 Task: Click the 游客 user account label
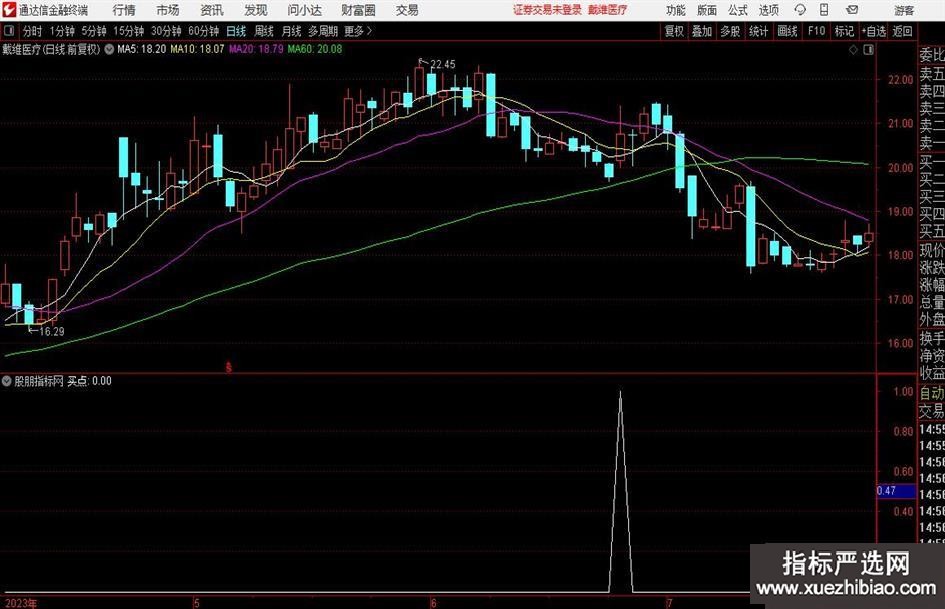pyautogui.click(x=904, y=10)
